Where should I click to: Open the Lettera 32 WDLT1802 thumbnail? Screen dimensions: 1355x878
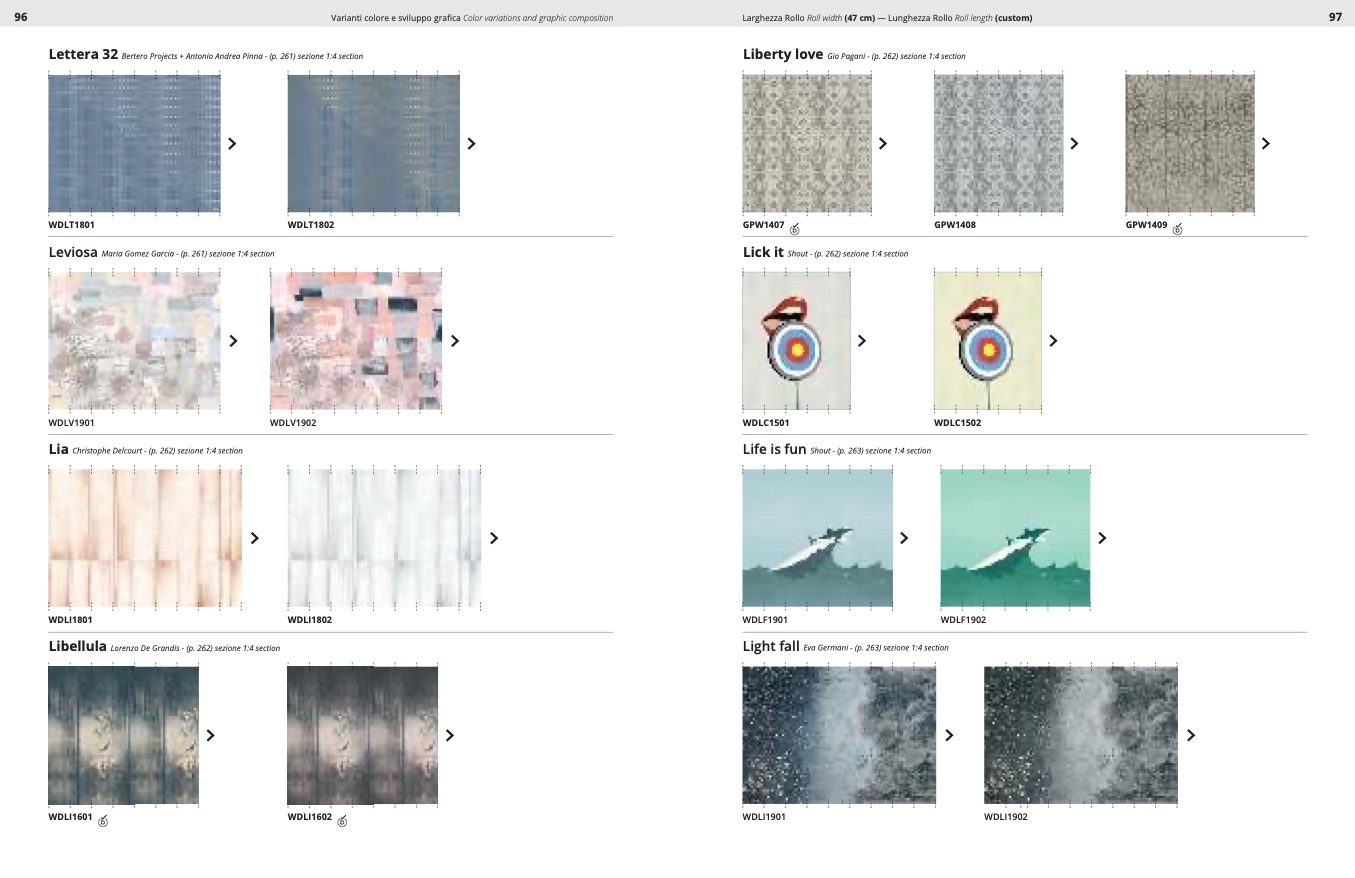373,143
